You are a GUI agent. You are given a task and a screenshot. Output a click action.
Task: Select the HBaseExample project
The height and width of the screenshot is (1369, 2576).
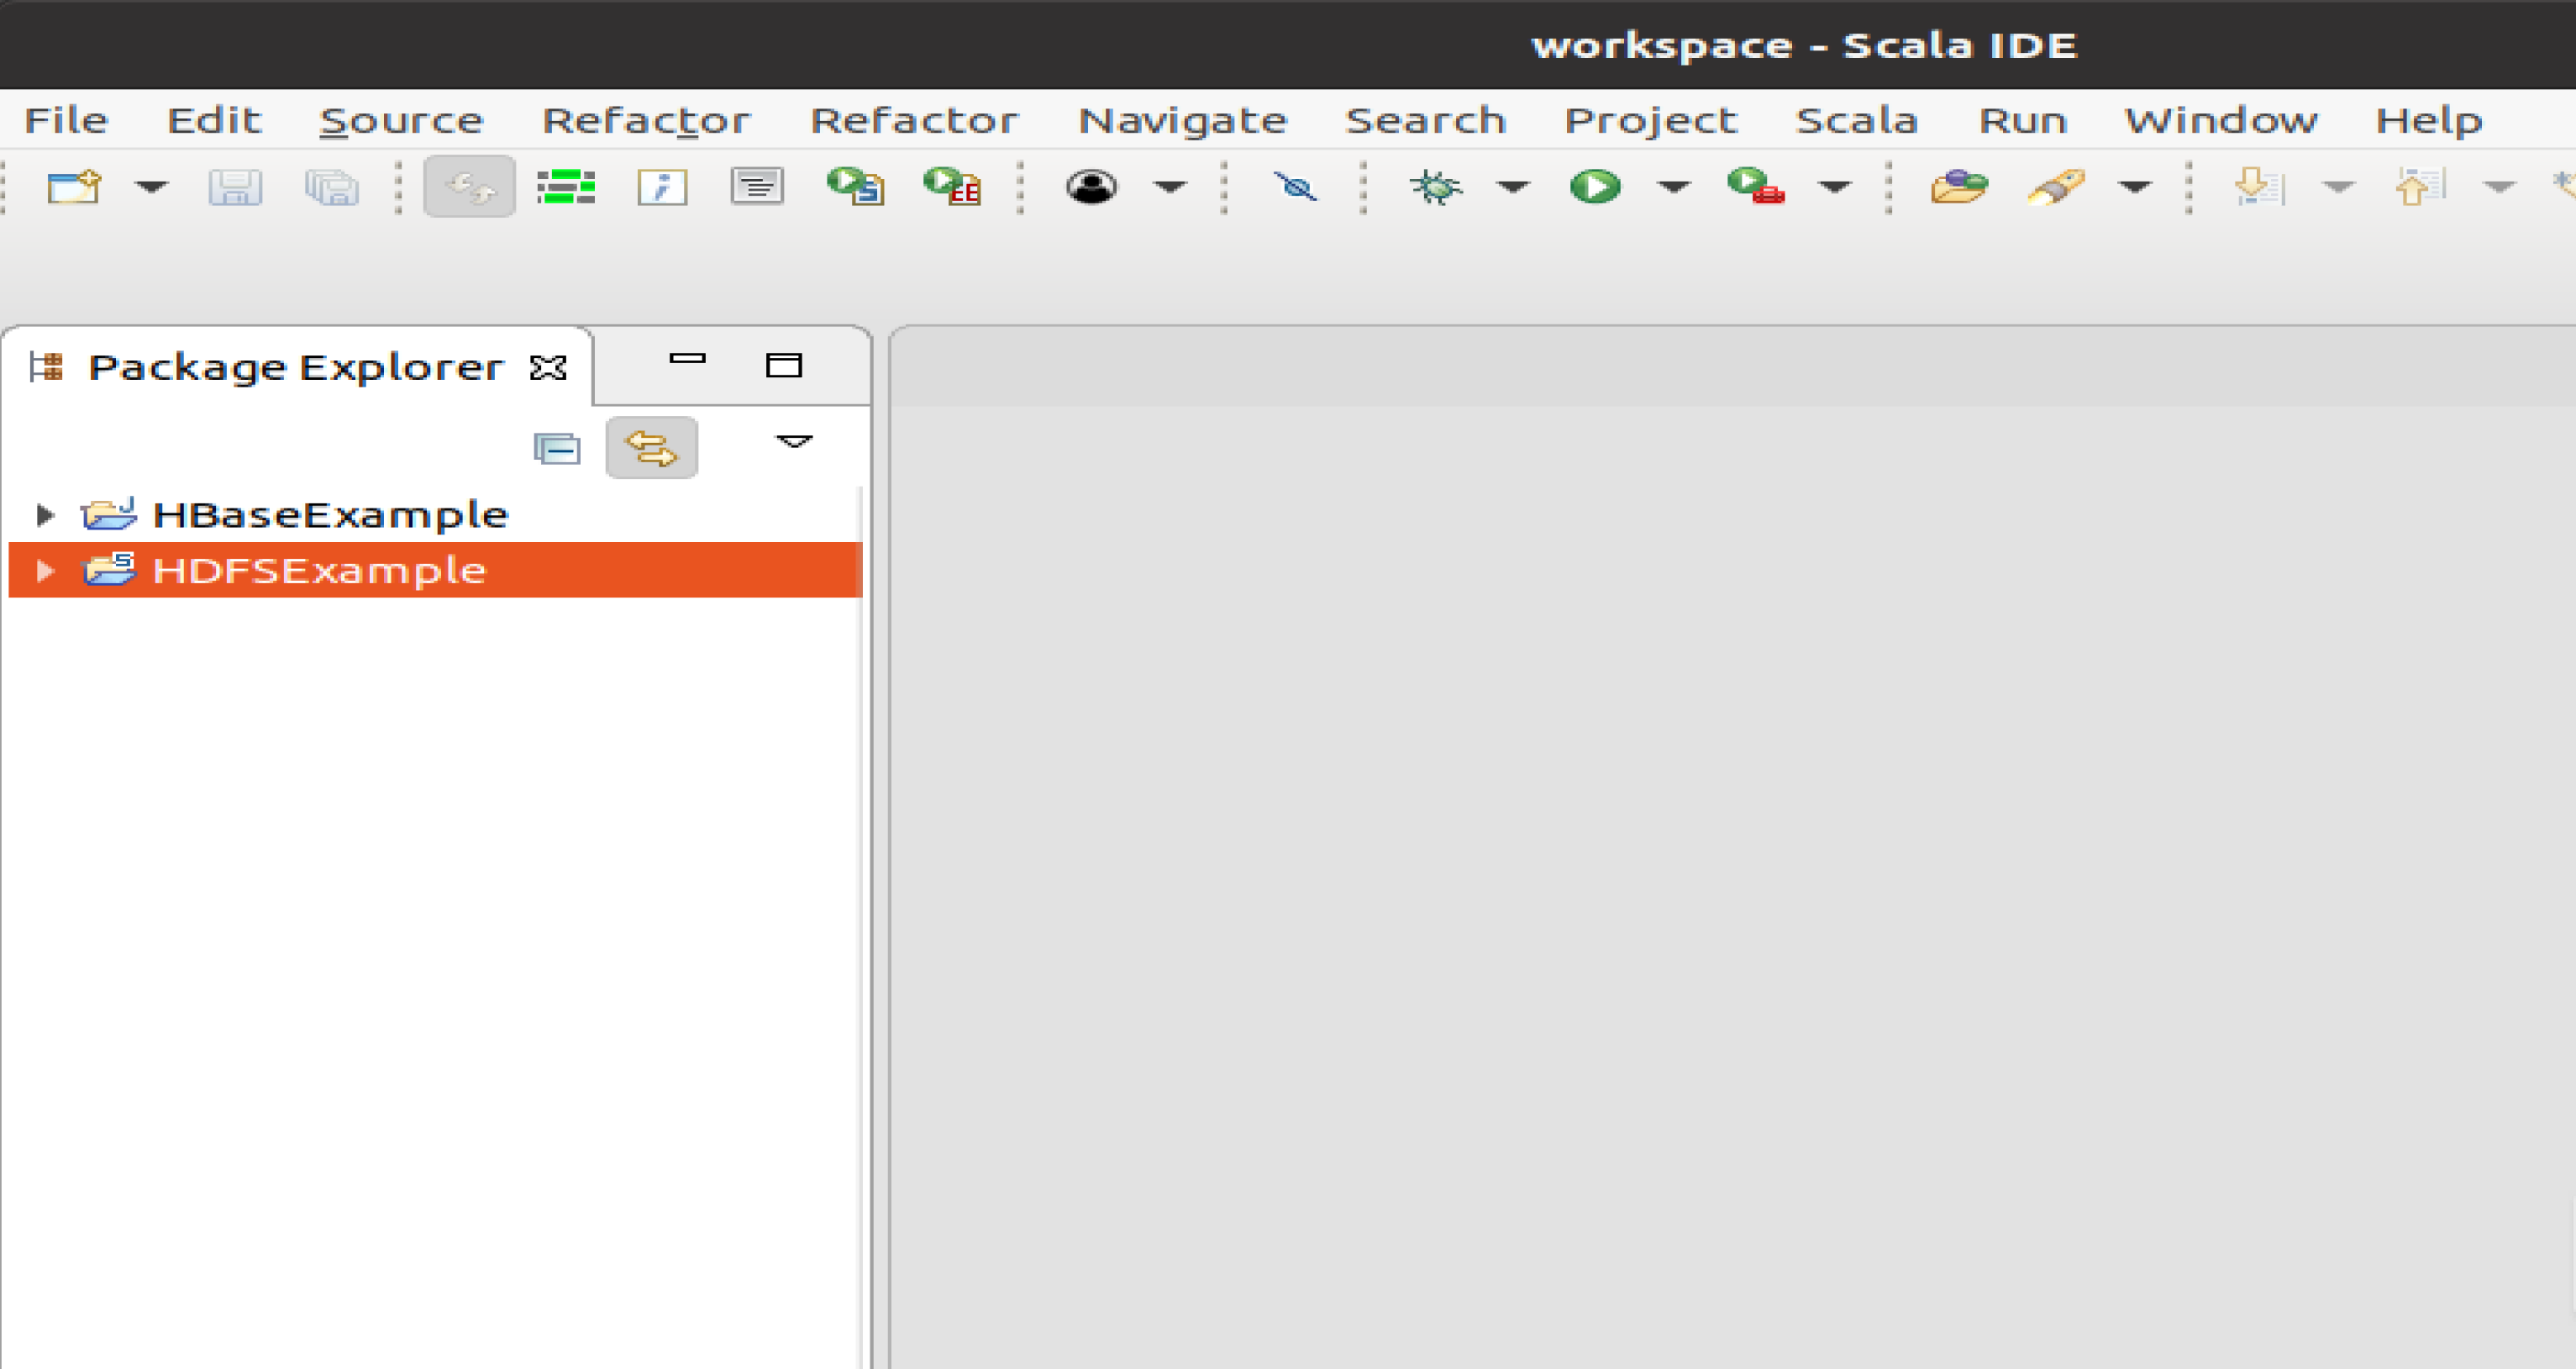[330, 515]
